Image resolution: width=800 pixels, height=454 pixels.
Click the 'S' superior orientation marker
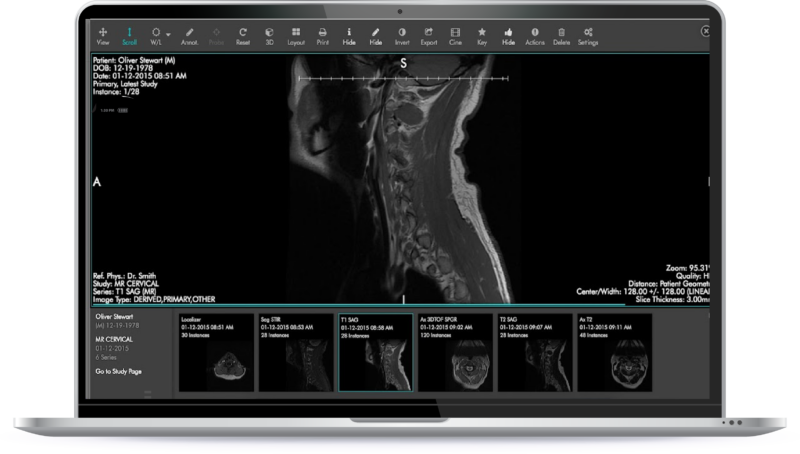404,63
